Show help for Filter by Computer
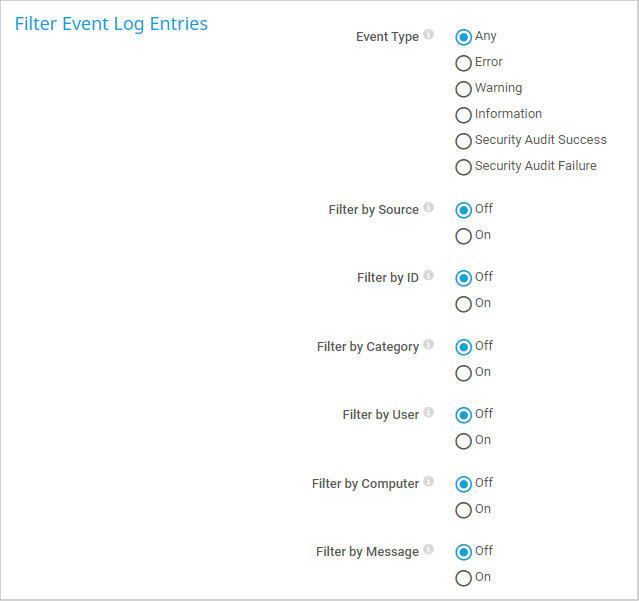This screenshot has height=601, width=639. pyautogui.click(x=429, y=482)
